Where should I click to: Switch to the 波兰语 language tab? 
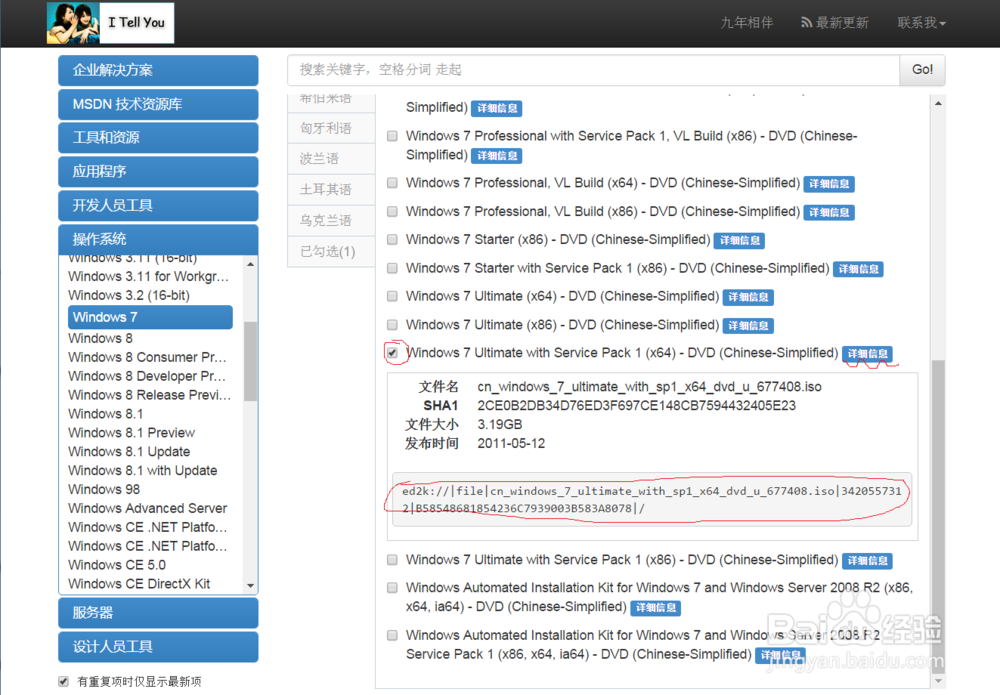pyautogui.click(x=330, y=159)
